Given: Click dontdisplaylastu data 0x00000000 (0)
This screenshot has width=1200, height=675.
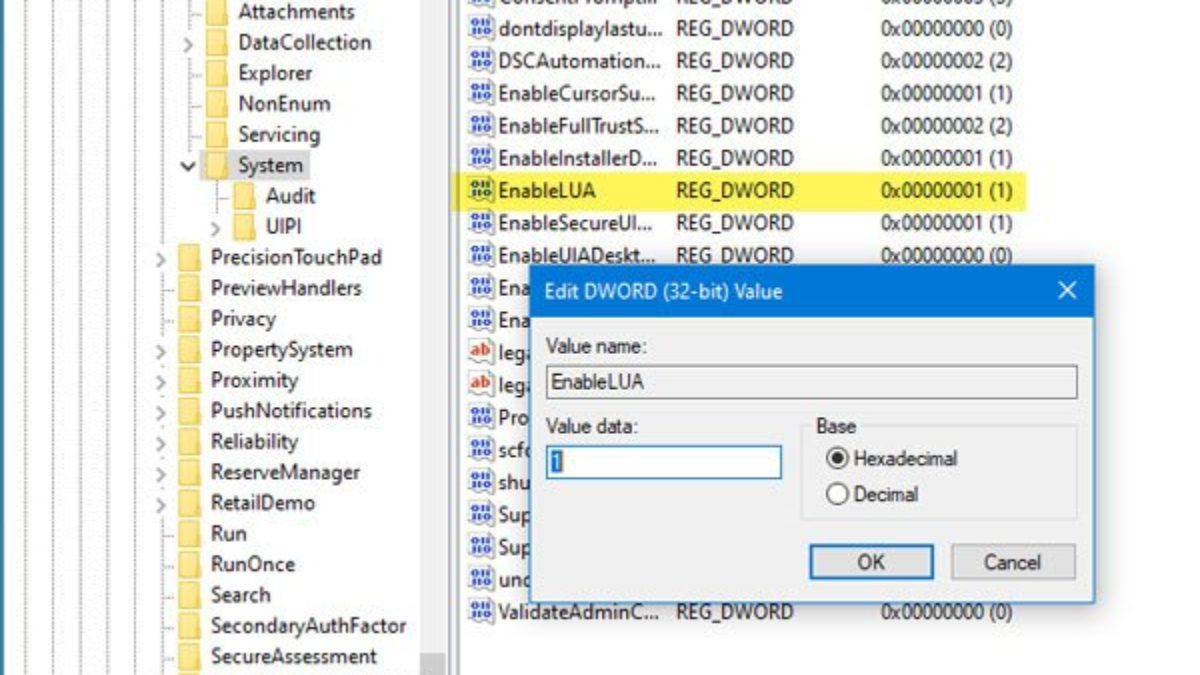Looking at the screenshot, I should 946,29.
